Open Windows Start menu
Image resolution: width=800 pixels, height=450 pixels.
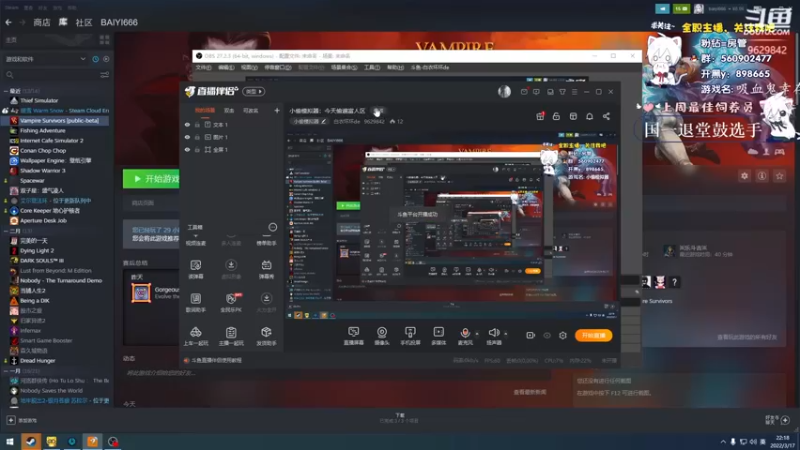point(10,441)
